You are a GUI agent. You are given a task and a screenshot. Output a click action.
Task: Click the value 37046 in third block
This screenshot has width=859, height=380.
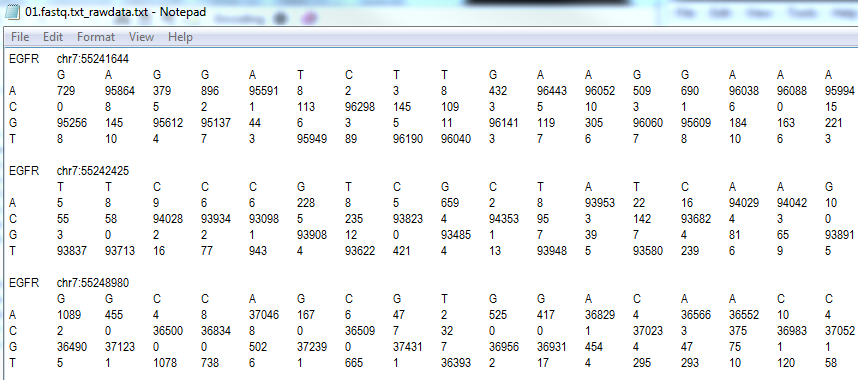pyautogui.click(x=264, y=315)
